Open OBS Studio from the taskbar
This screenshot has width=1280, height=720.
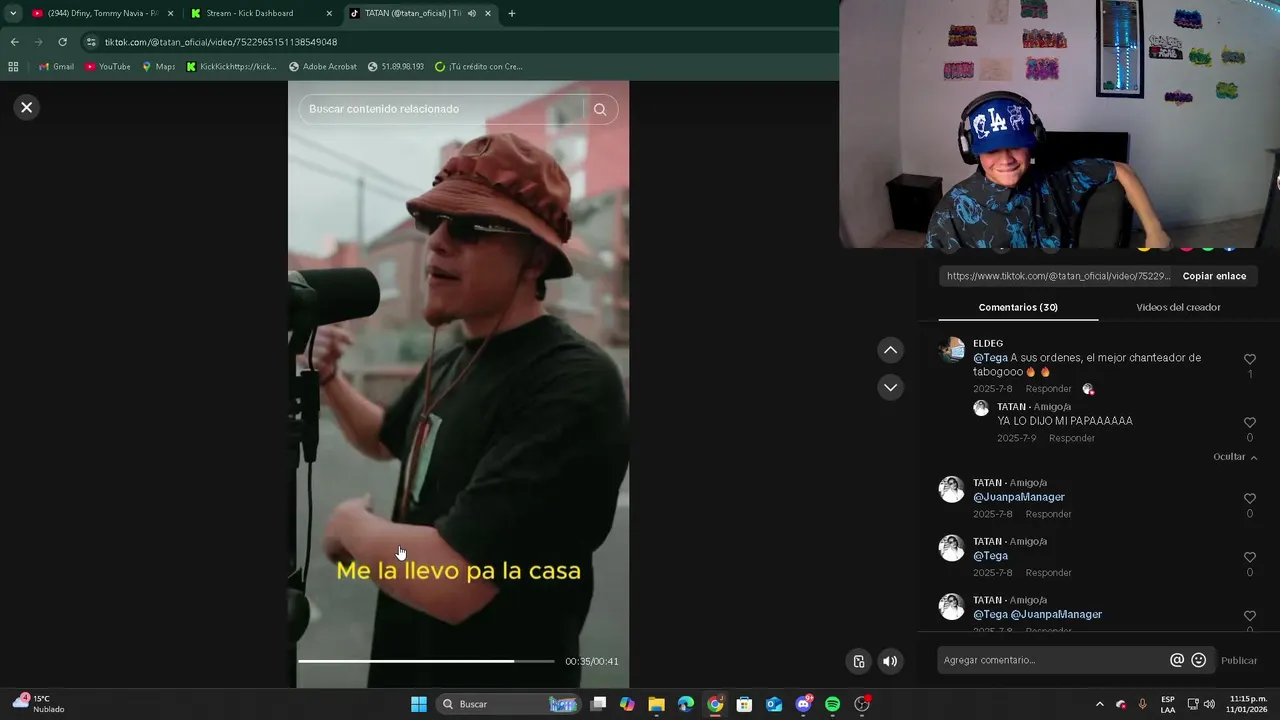(862, 704)
